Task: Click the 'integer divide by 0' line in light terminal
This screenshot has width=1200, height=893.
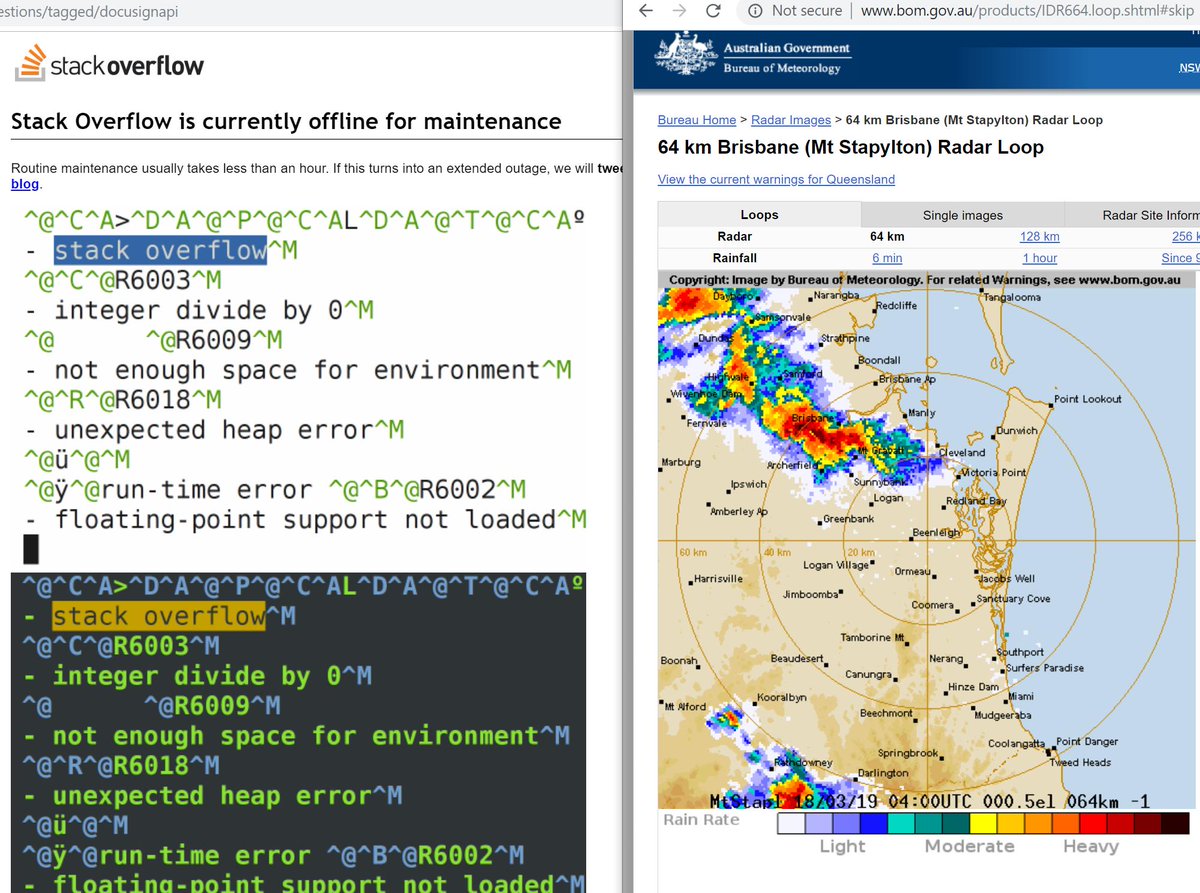Action: [200, 310]
